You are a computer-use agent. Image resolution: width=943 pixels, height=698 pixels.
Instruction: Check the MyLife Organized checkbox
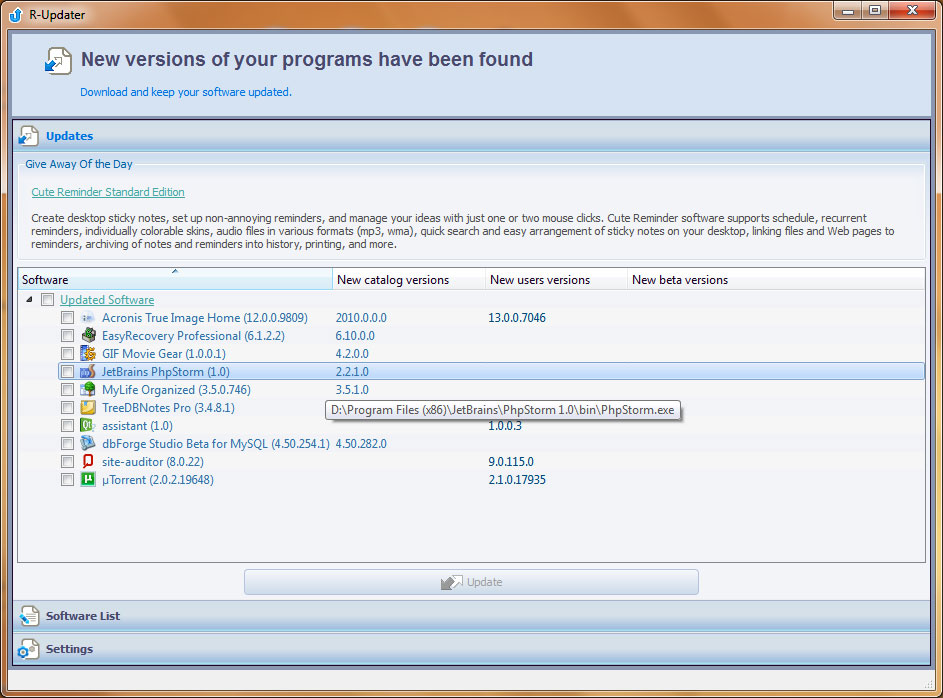(x=67, y=390)
